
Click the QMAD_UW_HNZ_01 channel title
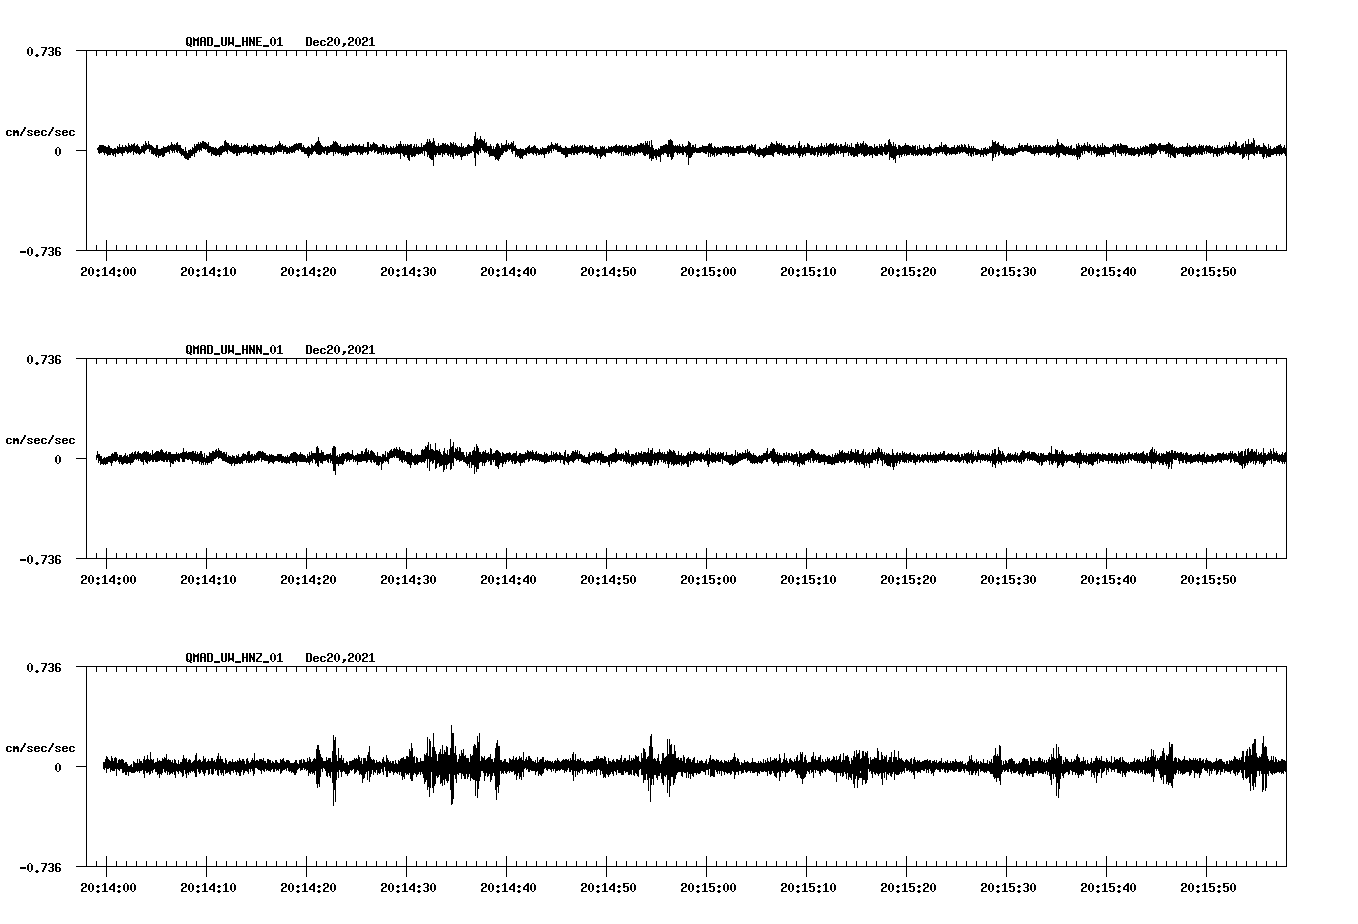pos(234,658)
